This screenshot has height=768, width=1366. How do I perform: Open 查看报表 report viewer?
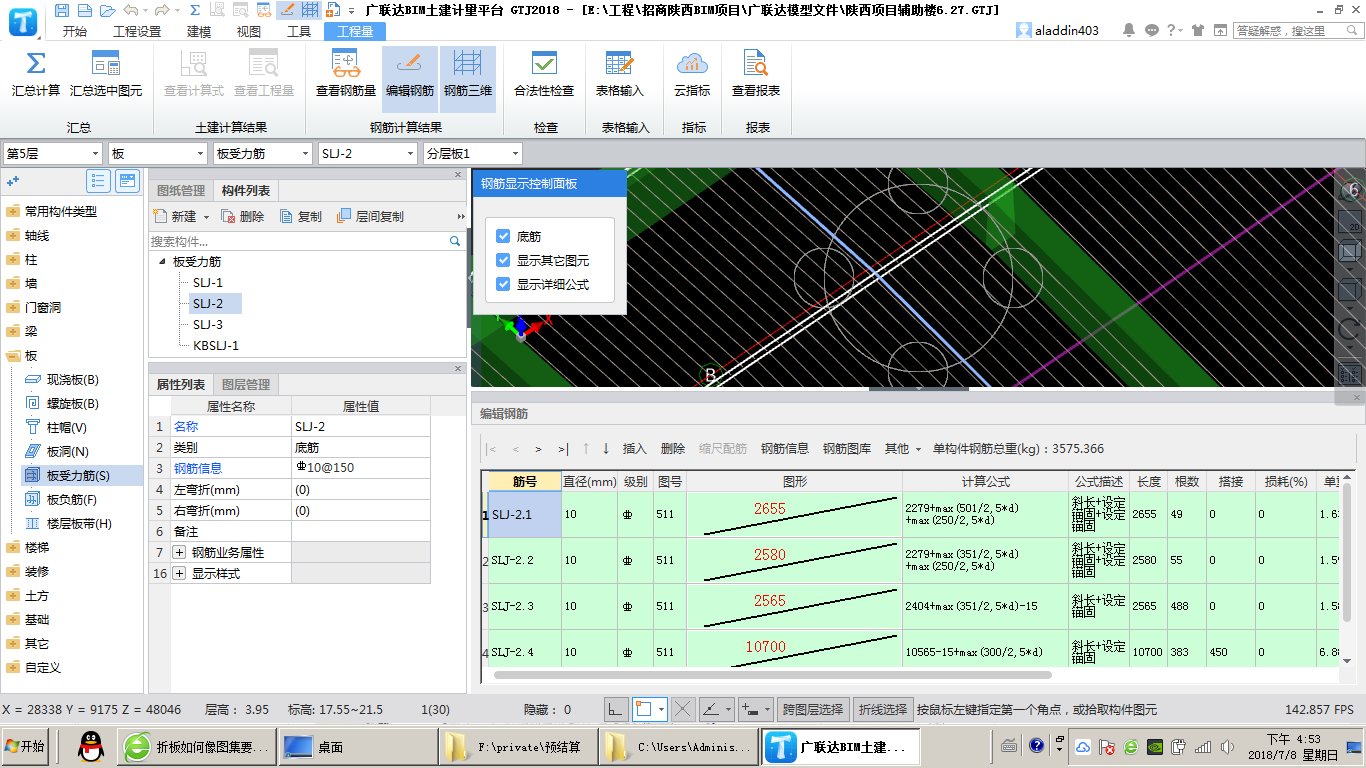pos(755,65)
